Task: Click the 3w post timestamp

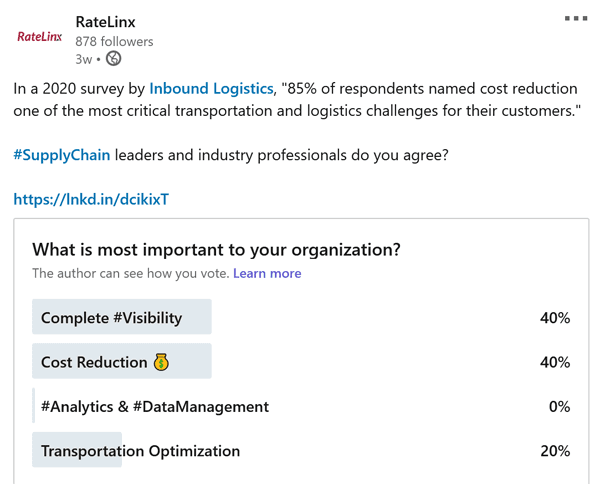Action: coord(85,59)
